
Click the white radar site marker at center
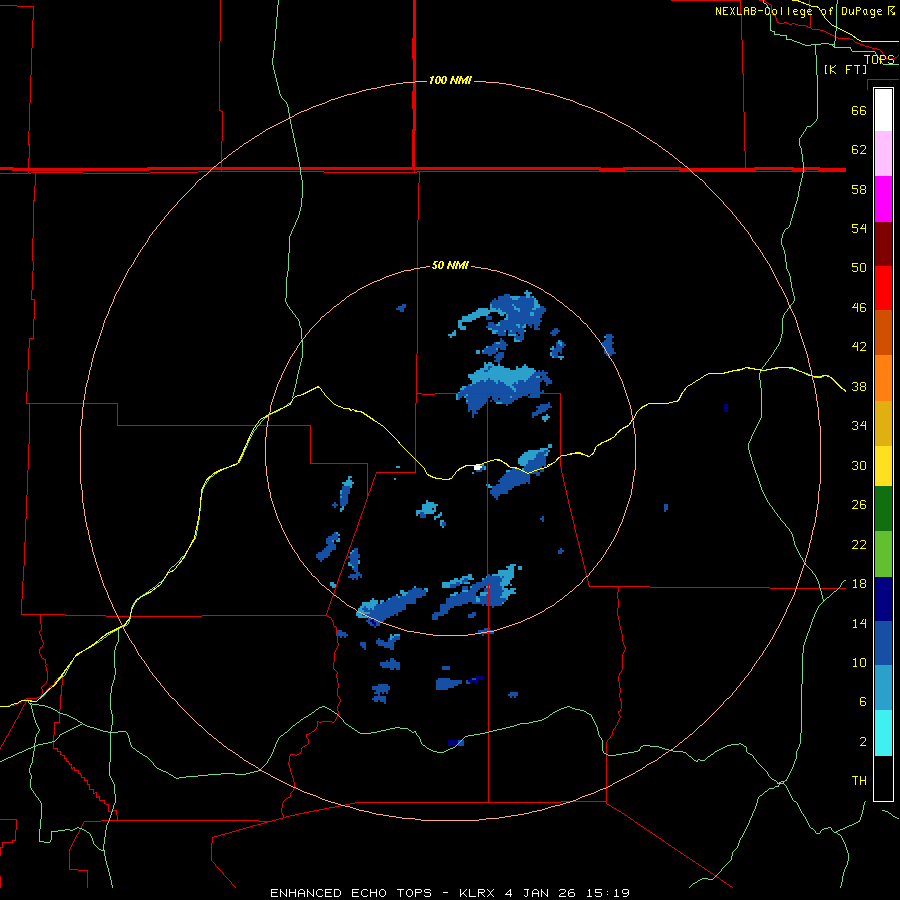(478, 468)
